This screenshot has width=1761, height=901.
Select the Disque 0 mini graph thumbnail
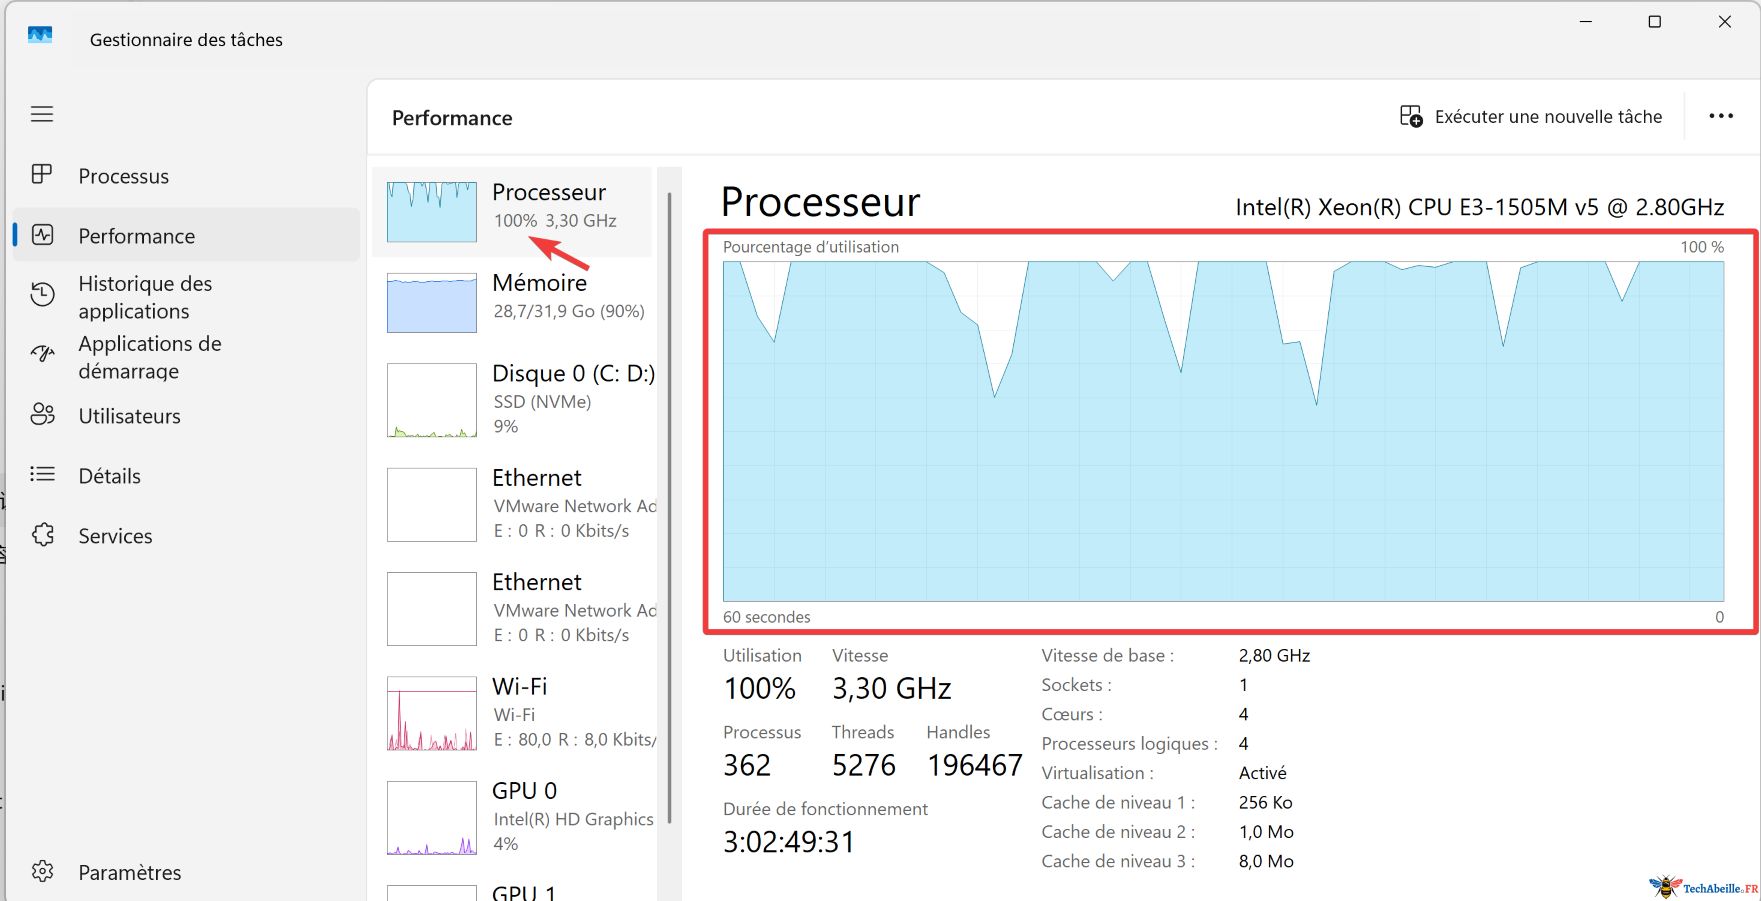[x=432, y=400]
